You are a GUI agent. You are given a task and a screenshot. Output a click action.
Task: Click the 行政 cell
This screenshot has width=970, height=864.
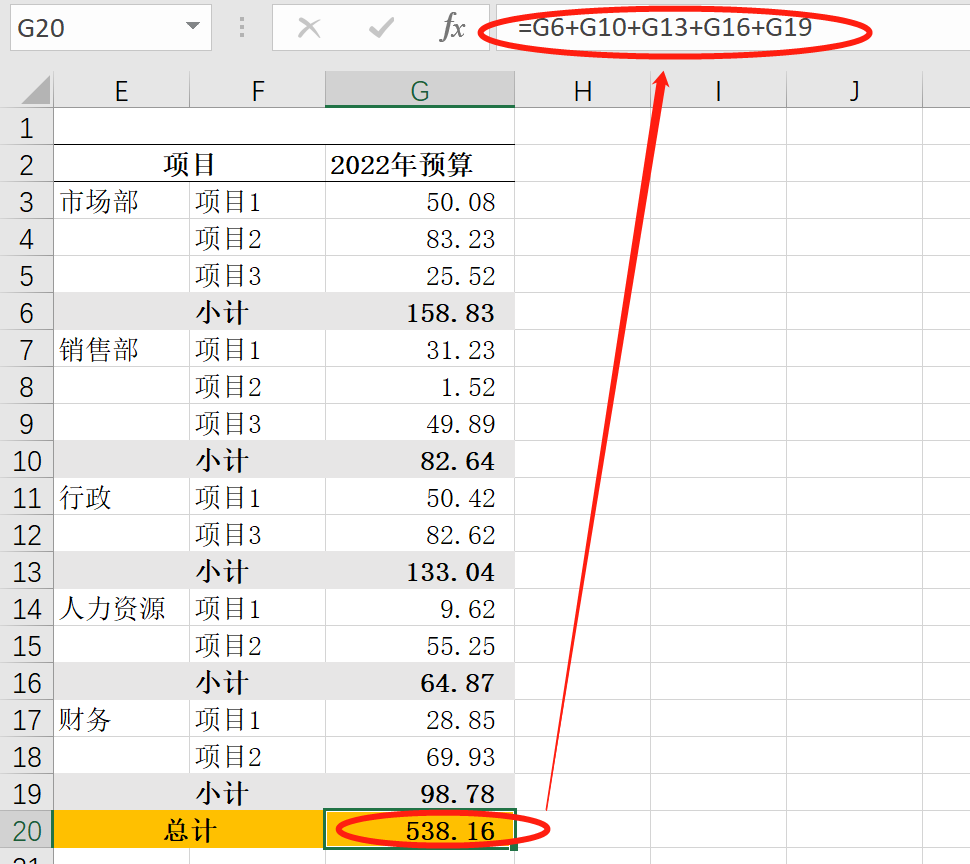click(x=122, y=497)
